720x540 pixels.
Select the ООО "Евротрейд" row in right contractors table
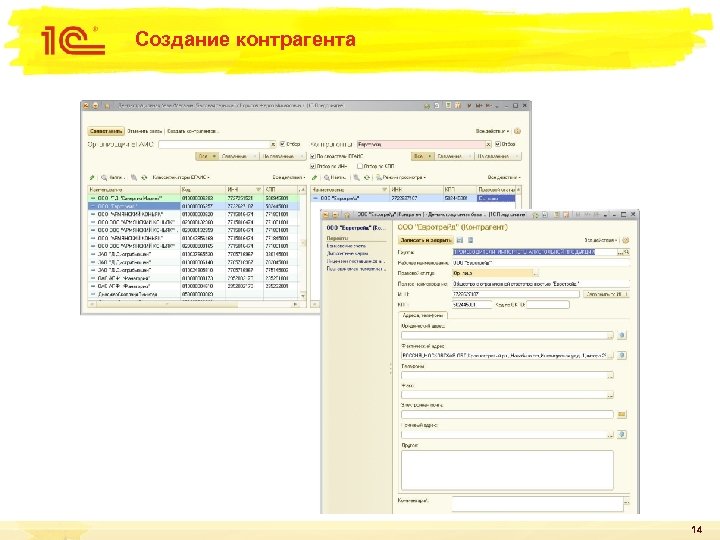413,198
